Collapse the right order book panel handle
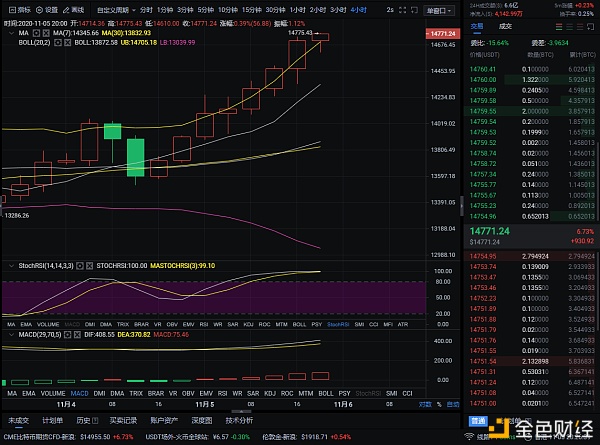The height and width of the screenshot is (445, 600). 461,205
